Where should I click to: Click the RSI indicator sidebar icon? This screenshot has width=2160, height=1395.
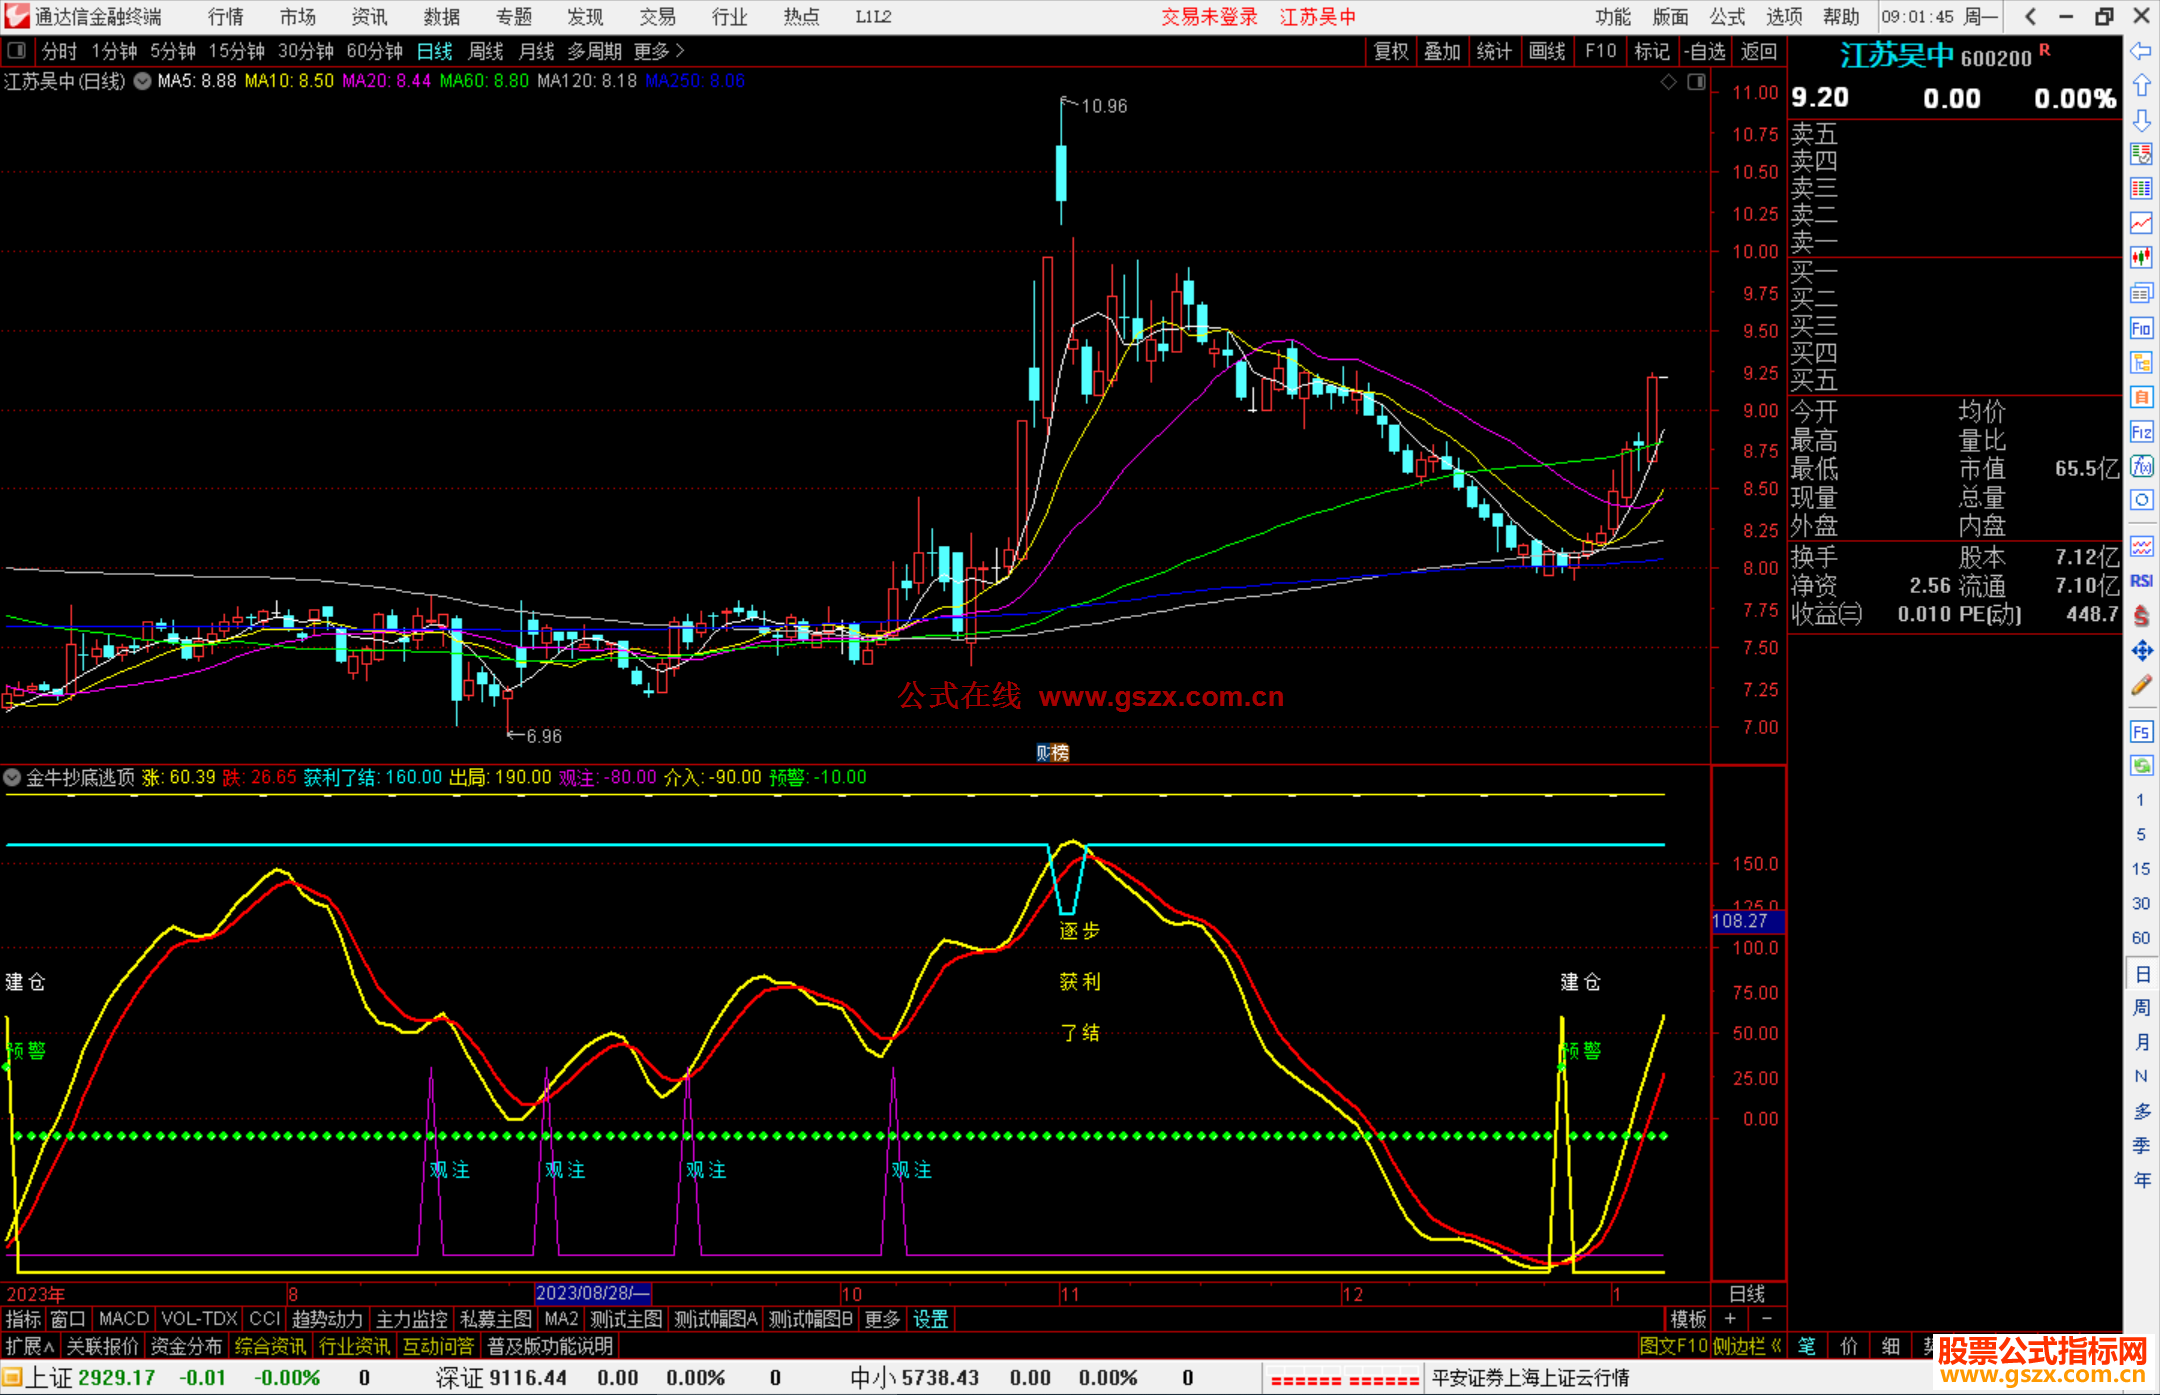(x=2141, y=581)
